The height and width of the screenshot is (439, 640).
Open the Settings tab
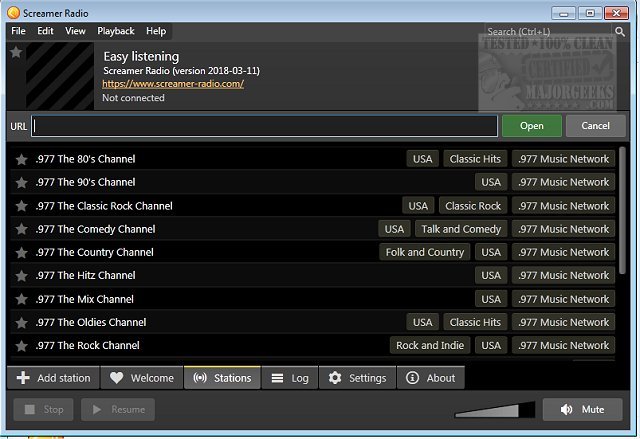pyautogui.click(x=358, y=378)
